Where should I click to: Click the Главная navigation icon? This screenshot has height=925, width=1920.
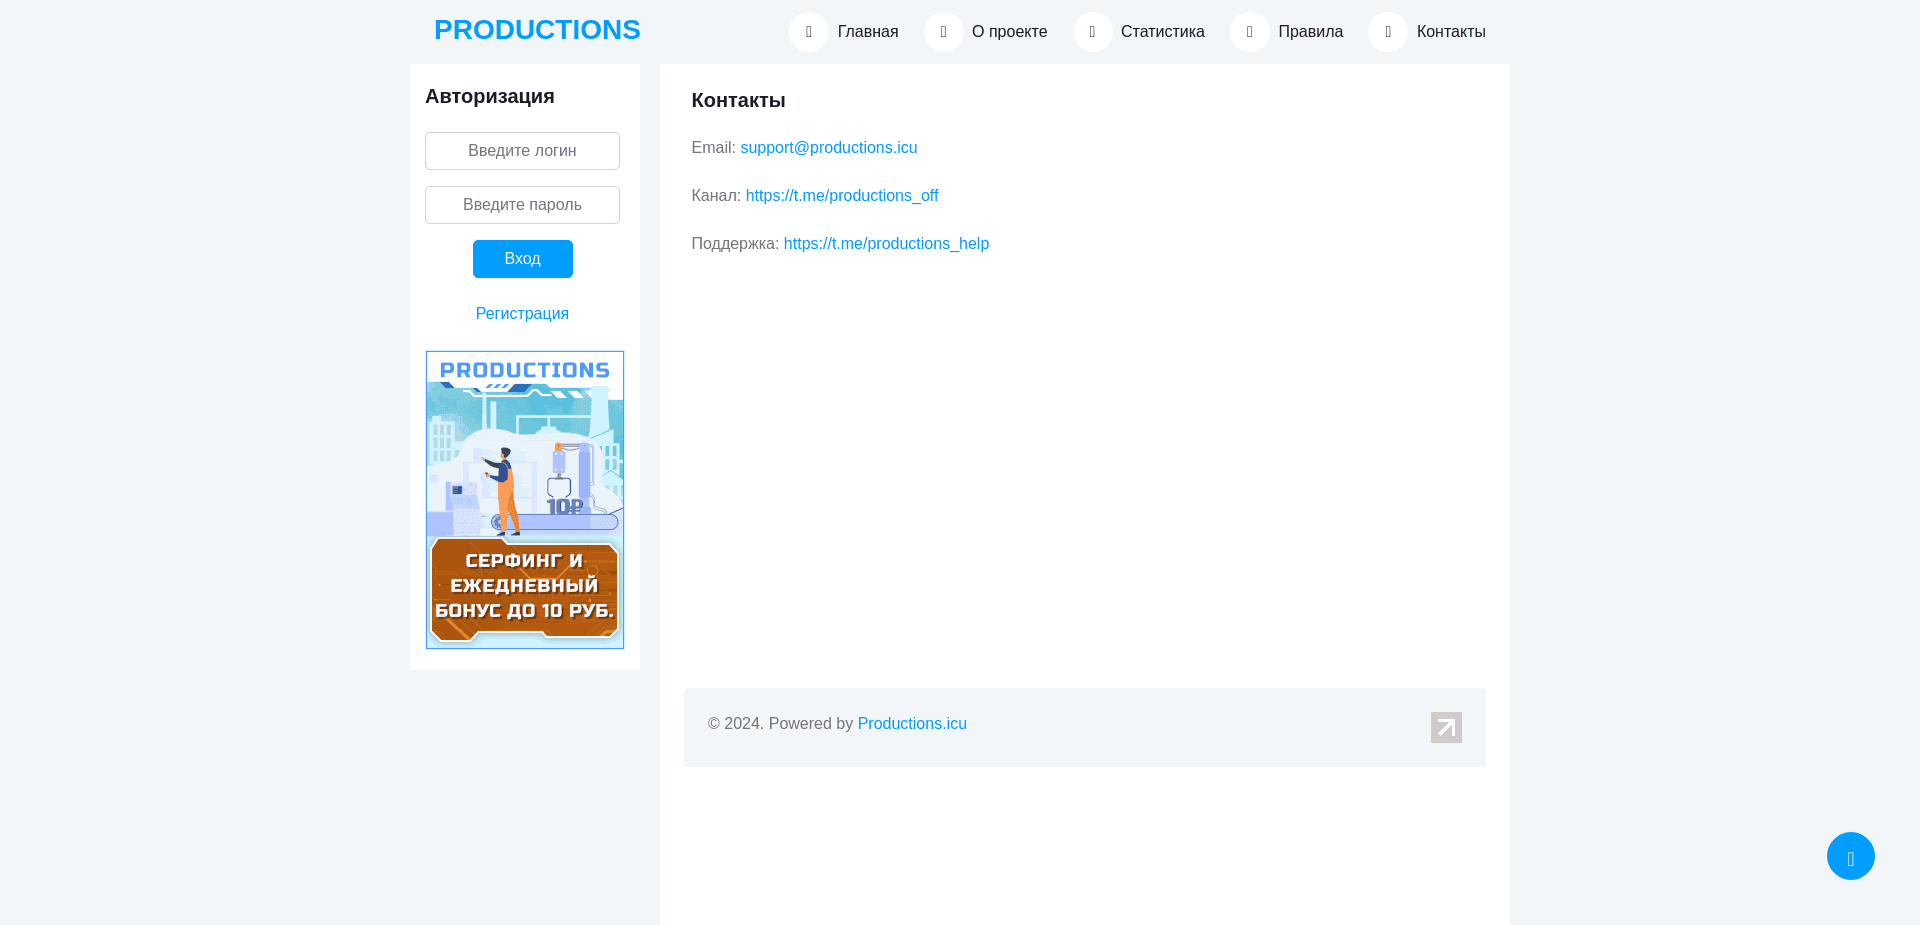point(808,31)
